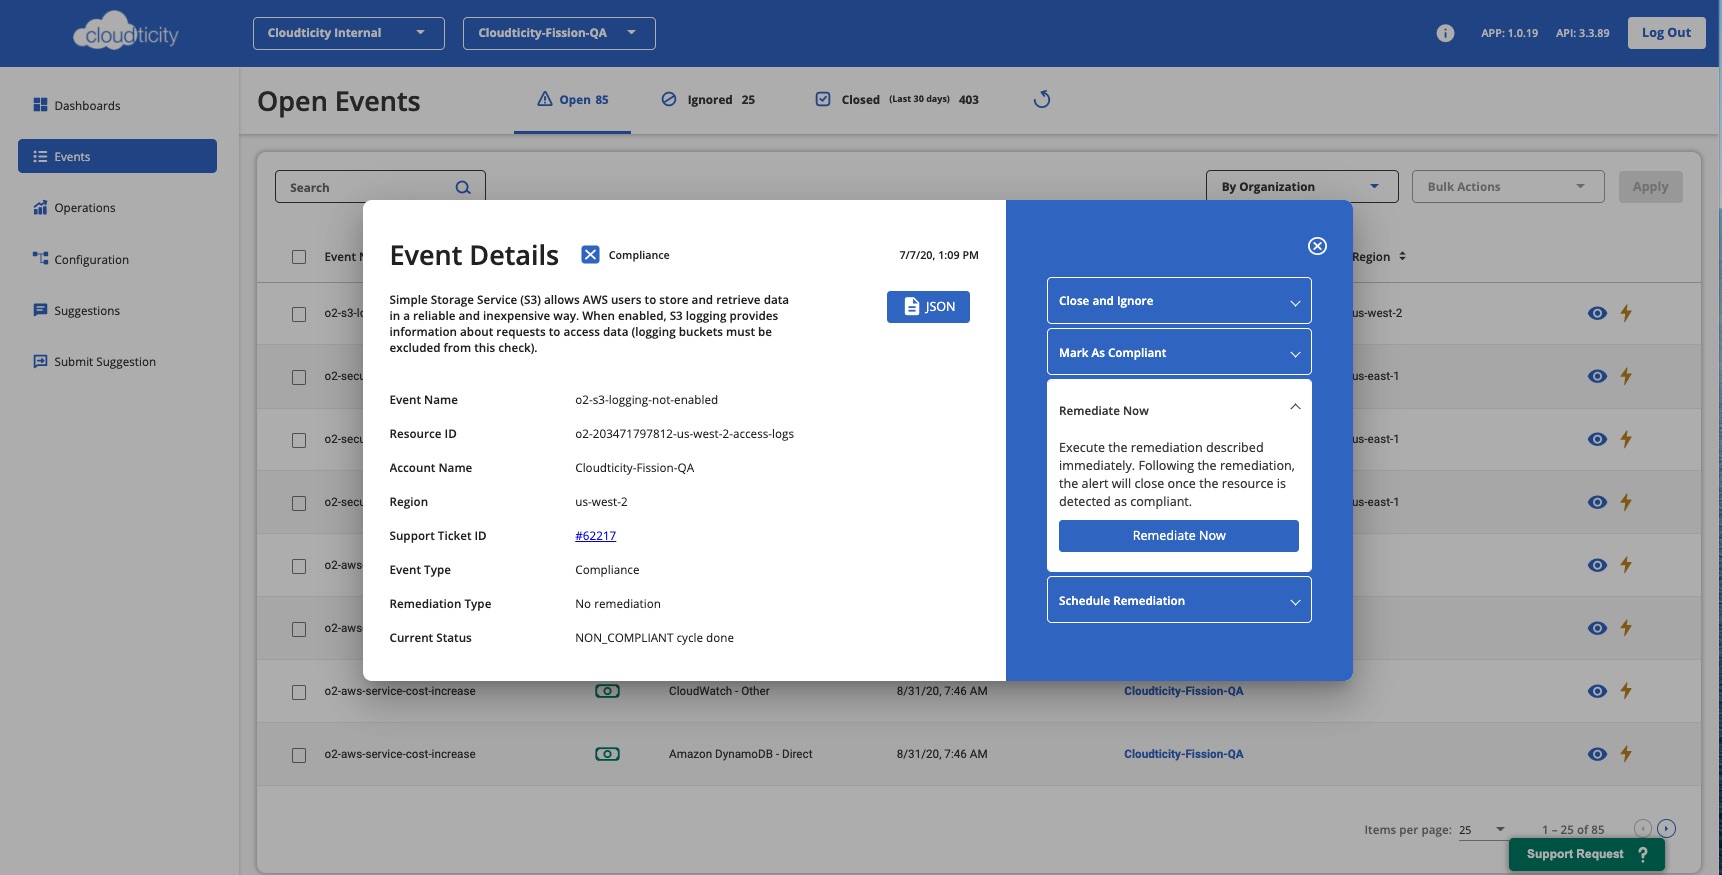Viewport: 1722px width, 875px height.
Task: Open Support Request button
Action: coord(1586,854)
